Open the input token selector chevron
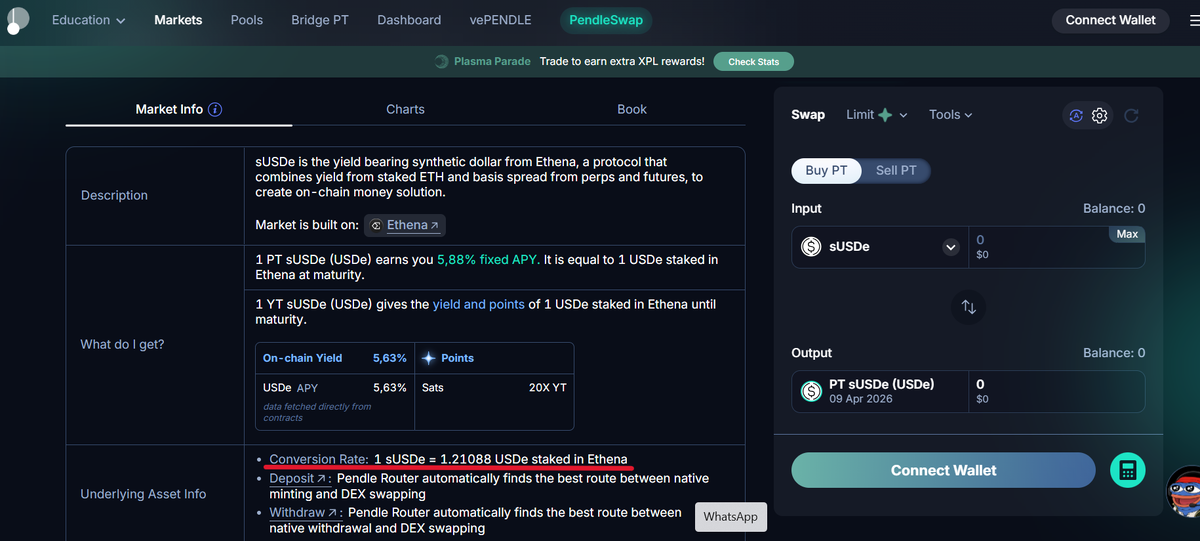1200x541 pixels. (951, 247)
